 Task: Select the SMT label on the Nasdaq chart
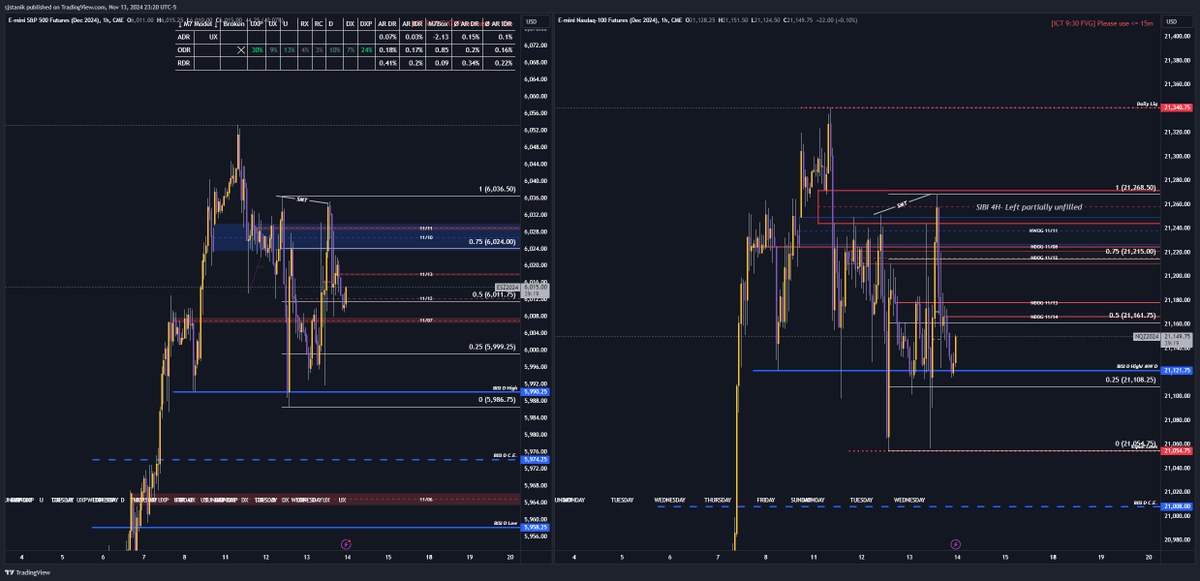901,203
